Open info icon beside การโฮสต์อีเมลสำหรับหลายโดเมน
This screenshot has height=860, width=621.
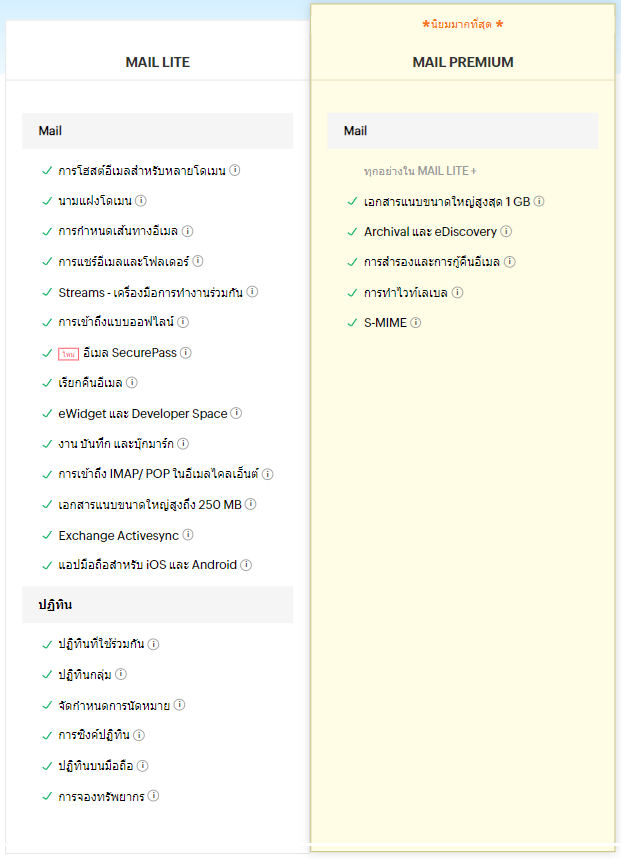point(235,170)
